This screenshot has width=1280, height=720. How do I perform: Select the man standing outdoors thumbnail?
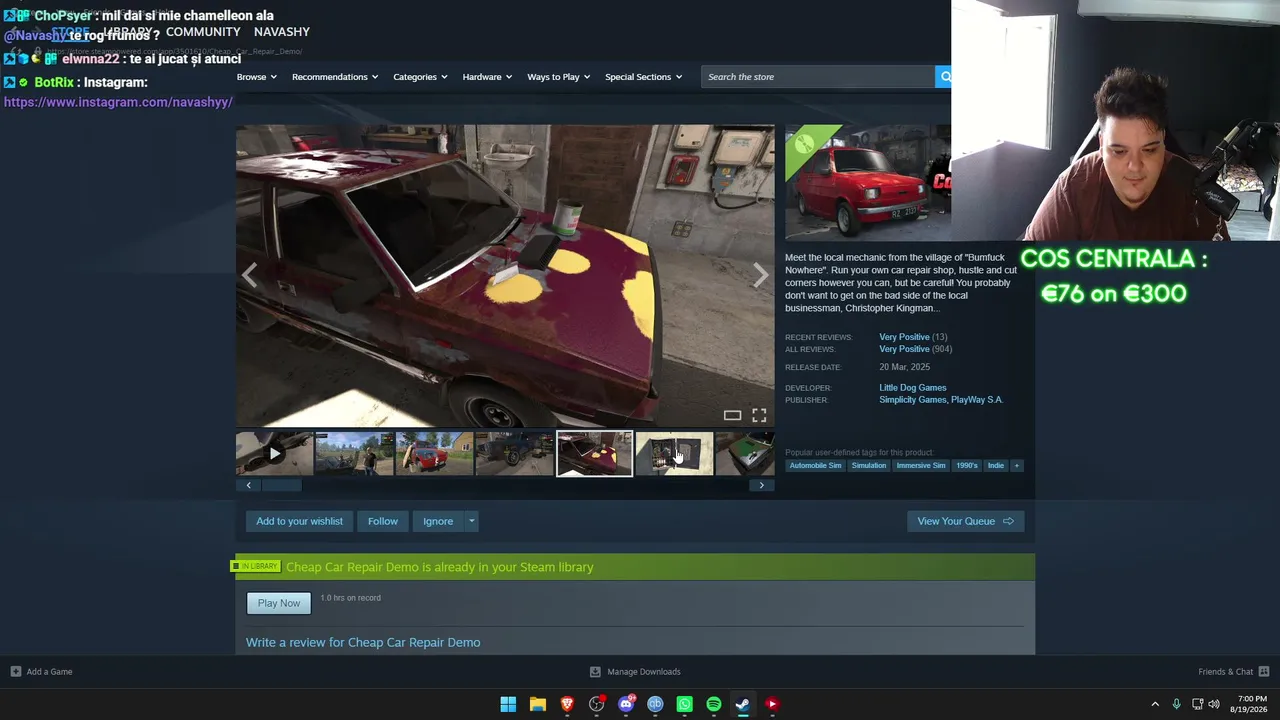coord(354,454)
